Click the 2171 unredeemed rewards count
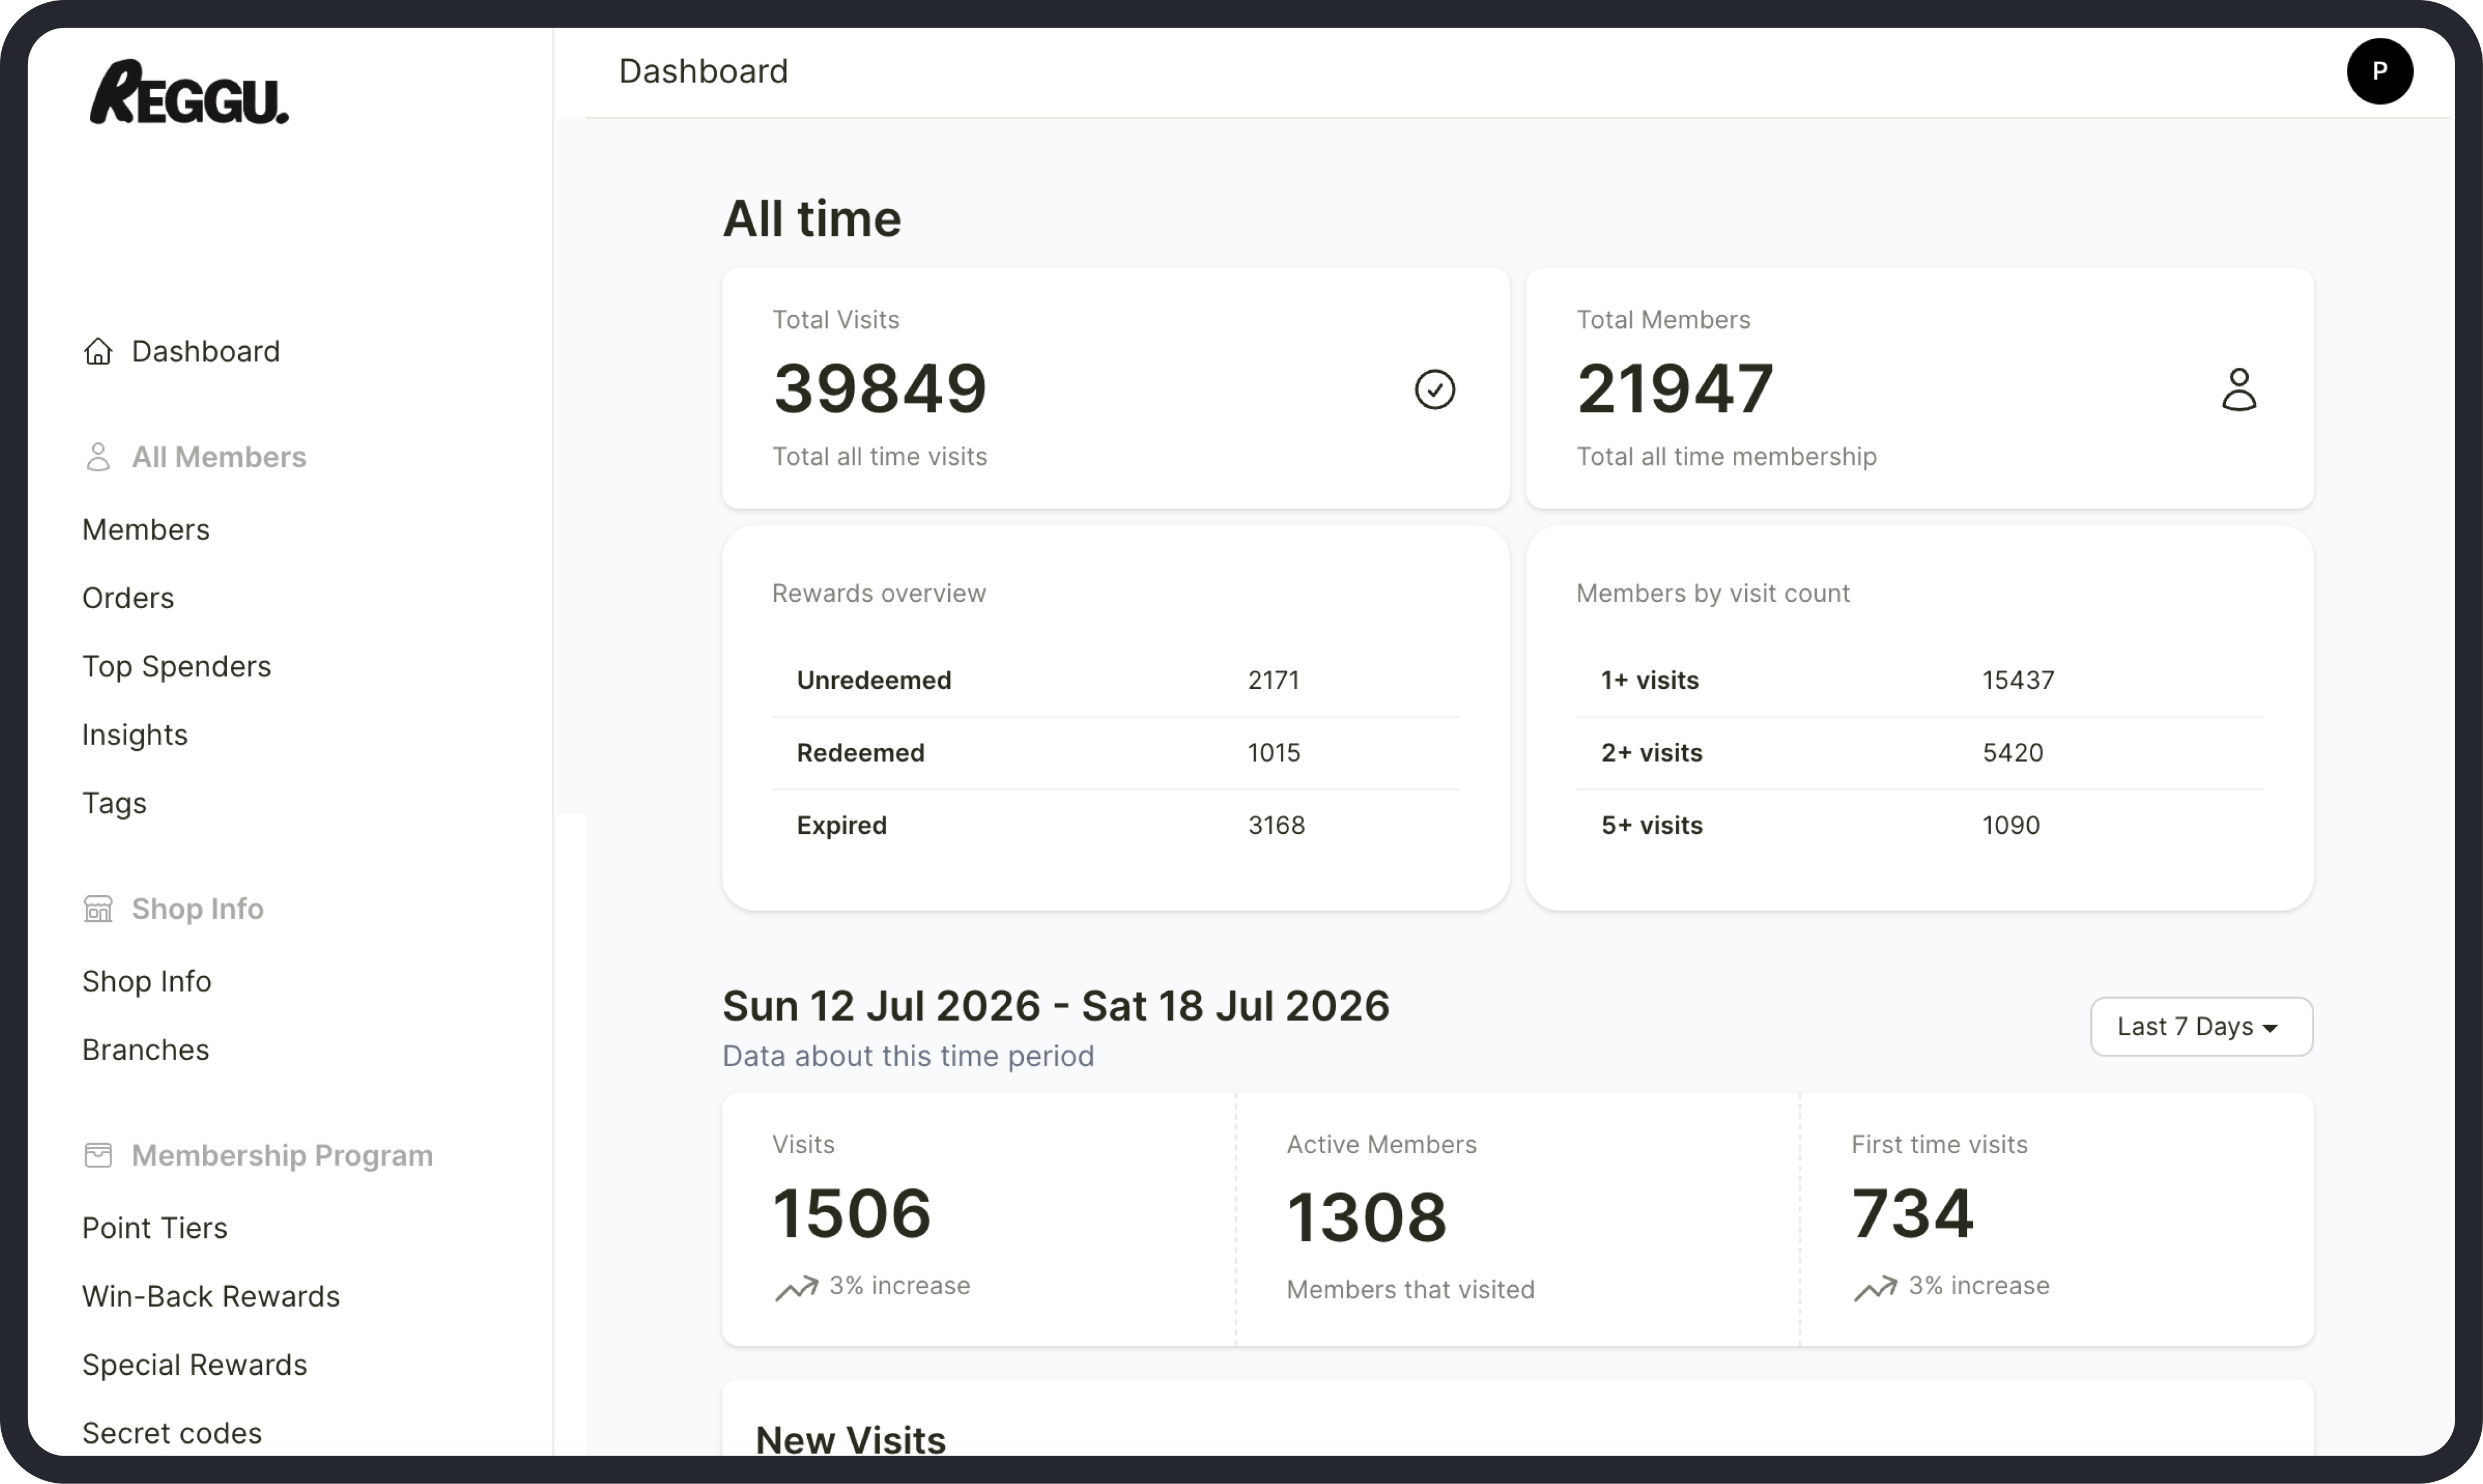The width and height of the screenshot is (2483, 1484). point(1273,680)
